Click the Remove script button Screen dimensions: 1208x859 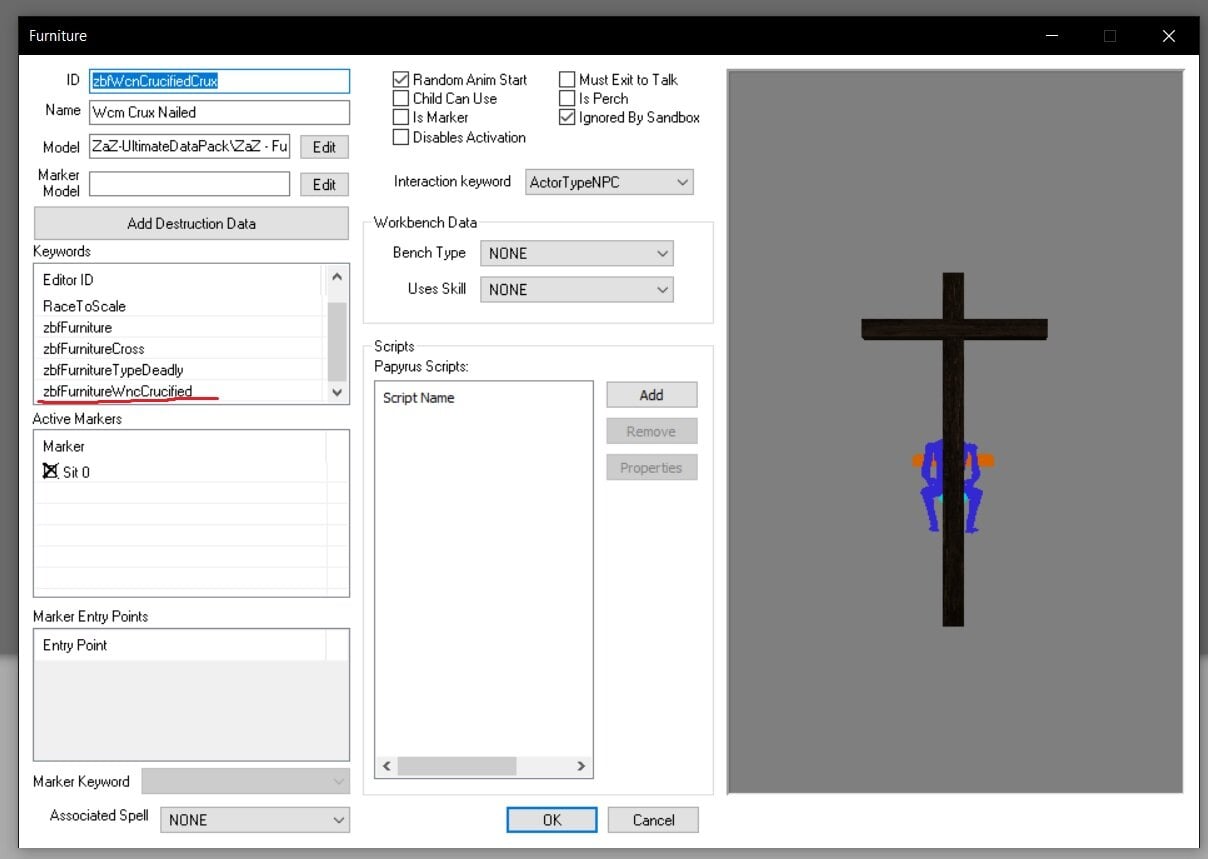click(x=651, y=431)
